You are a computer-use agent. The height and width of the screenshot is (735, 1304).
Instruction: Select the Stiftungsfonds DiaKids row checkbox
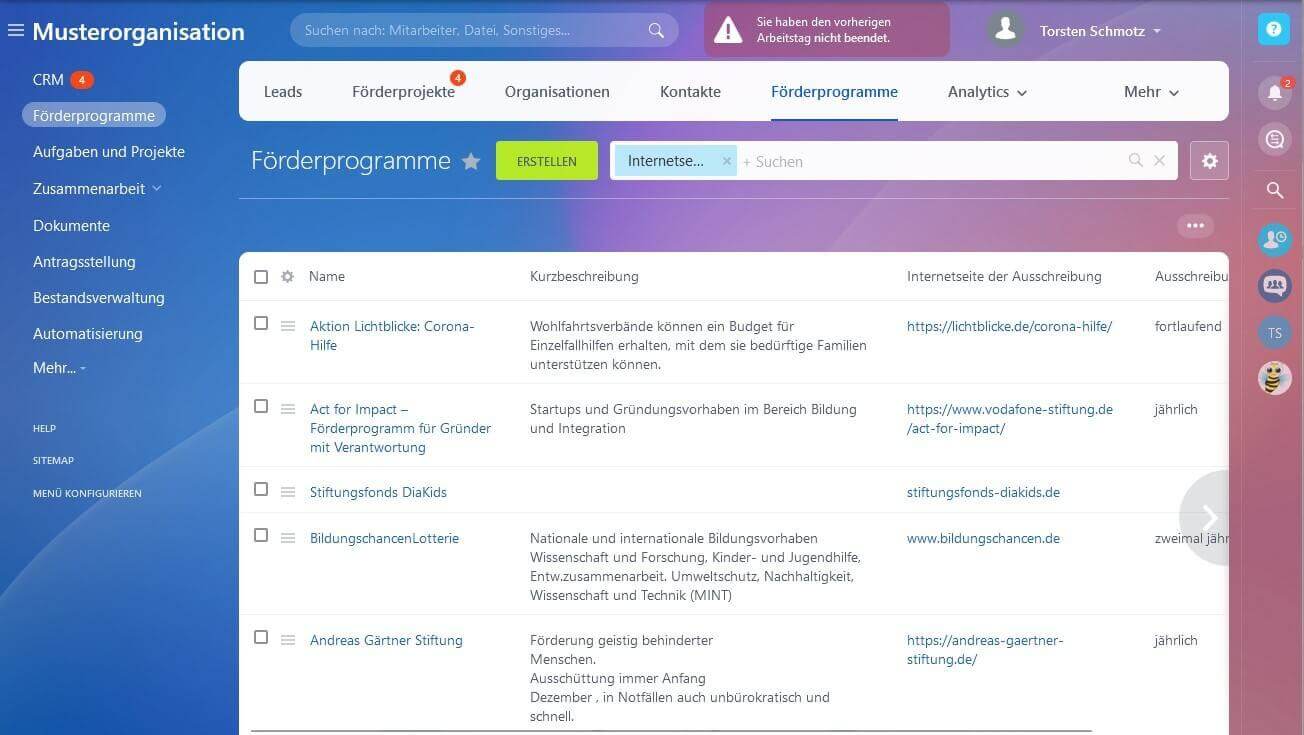click(261, 490)
